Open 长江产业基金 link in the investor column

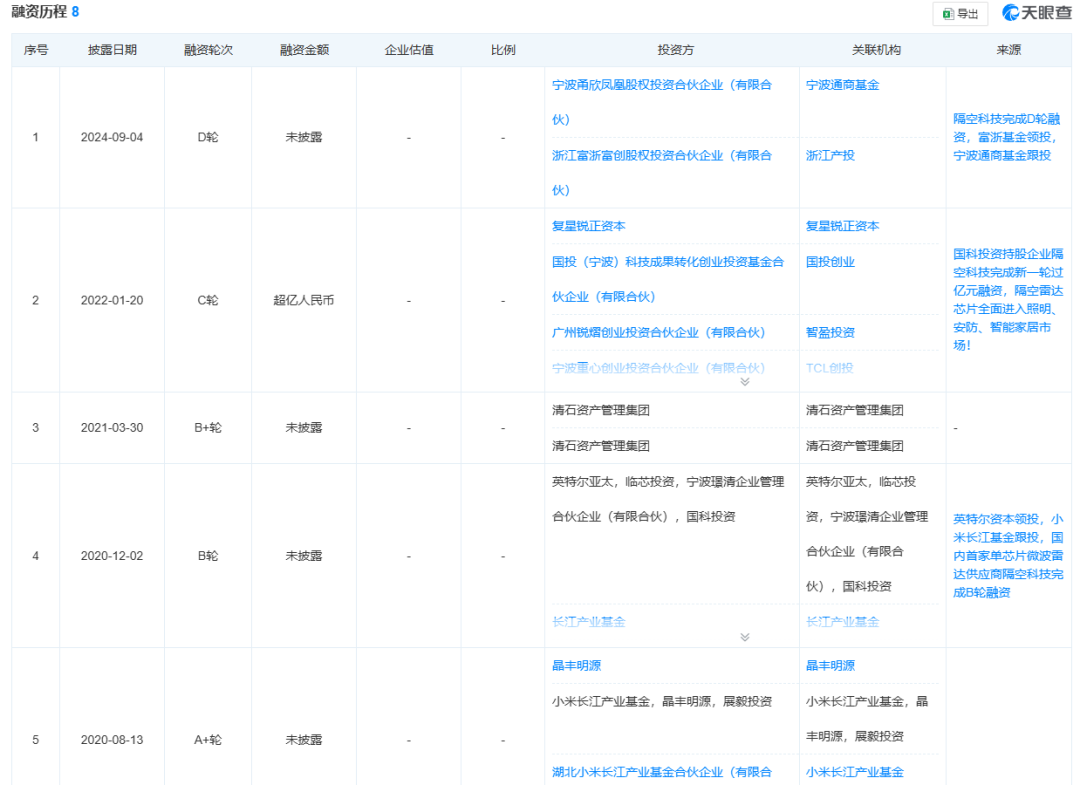pos(588,622)
